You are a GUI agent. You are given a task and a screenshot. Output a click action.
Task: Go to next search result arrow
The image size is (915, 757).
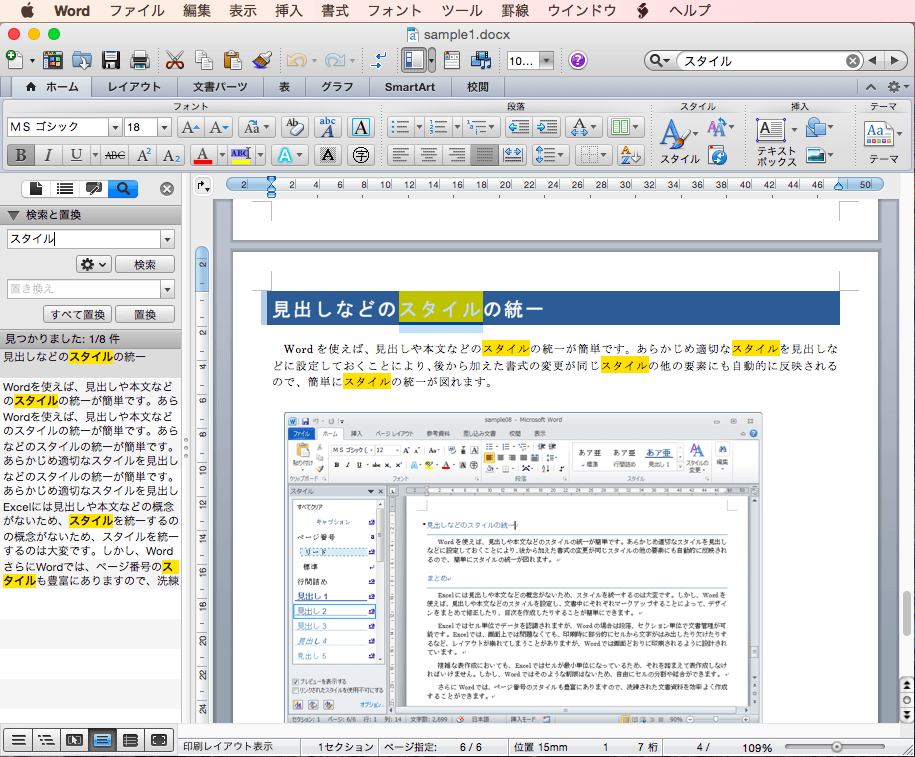coord(895,60)
